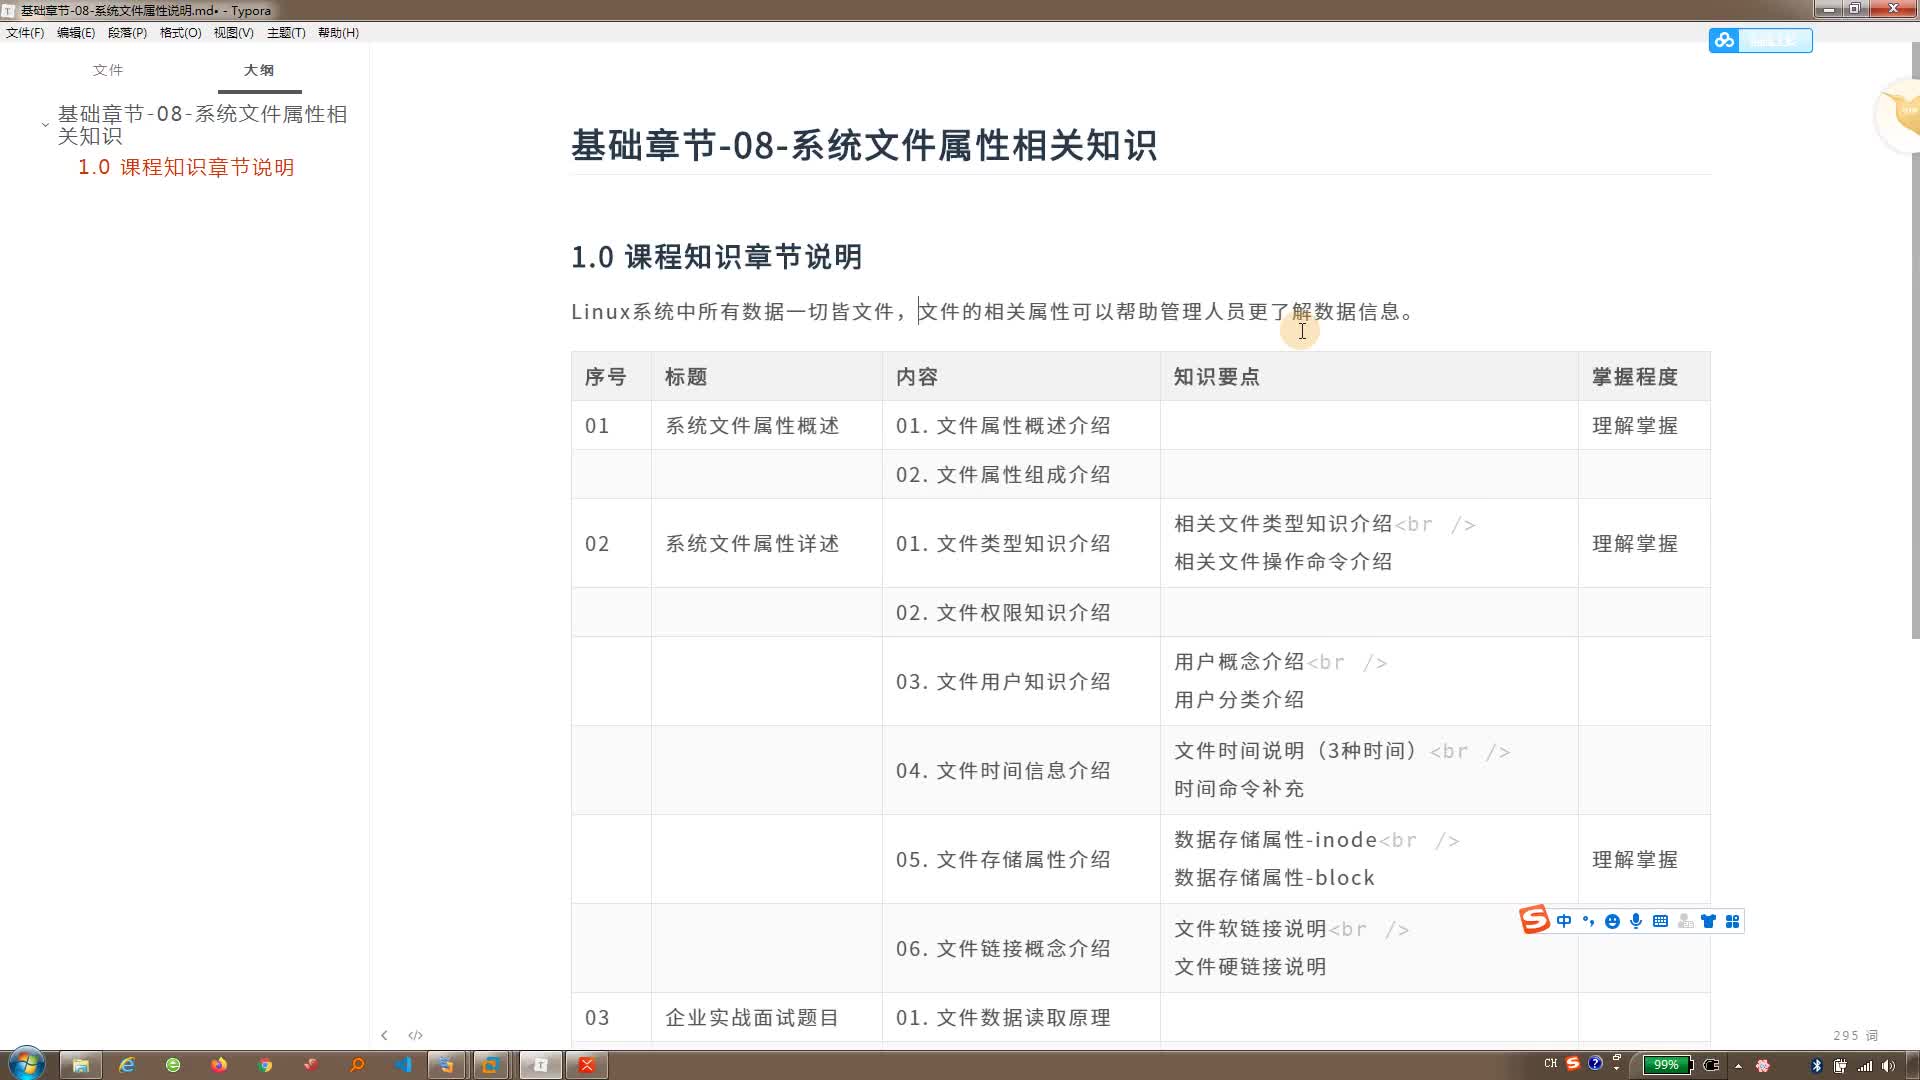This screenshot has width=1920, height=1080.
Task: Open the volume speaker icon
Action: click(x=1888, y=1066)
